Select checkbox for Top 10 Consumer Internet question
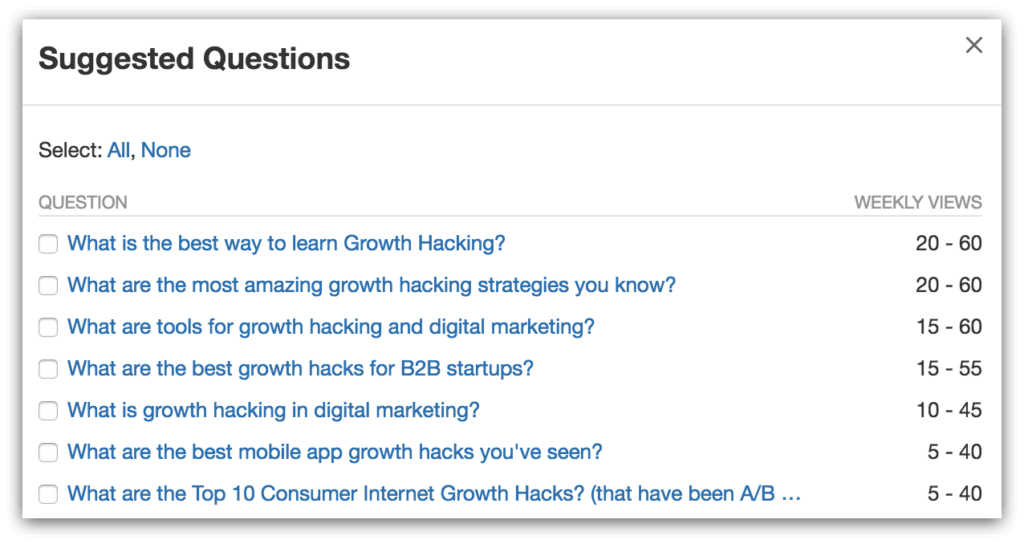 48,494
